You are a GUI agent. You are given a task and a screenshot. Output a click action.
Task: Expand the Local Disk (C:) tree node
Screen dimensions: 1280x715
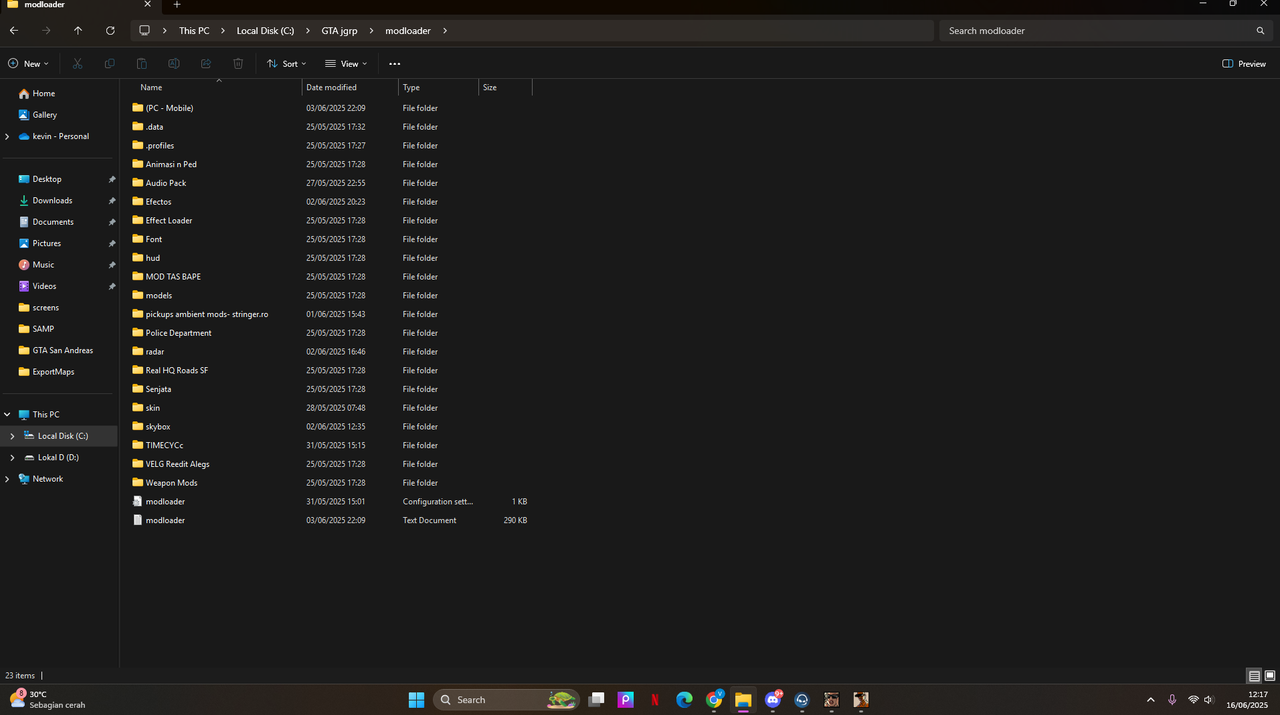(x=12, y=436)
